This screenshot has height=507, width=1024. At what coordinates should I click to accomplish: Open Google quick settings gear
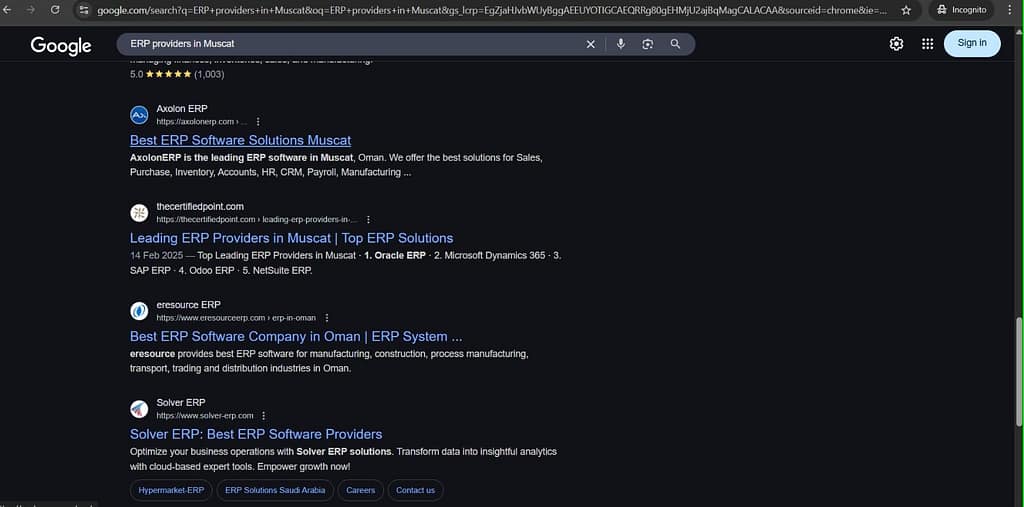click(897, 44)
